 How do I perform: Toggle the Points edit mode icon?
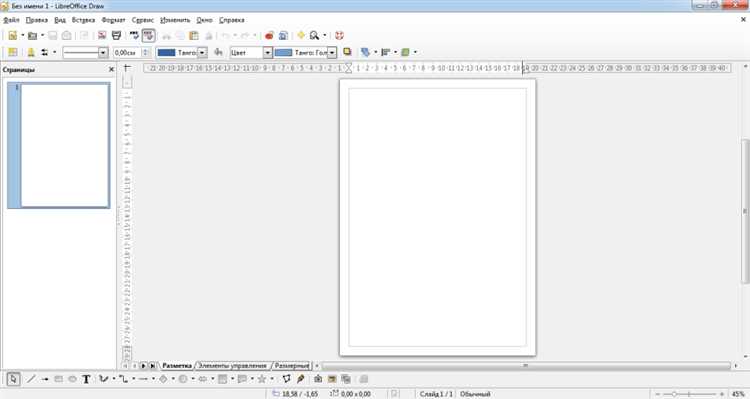pos(287,379)
